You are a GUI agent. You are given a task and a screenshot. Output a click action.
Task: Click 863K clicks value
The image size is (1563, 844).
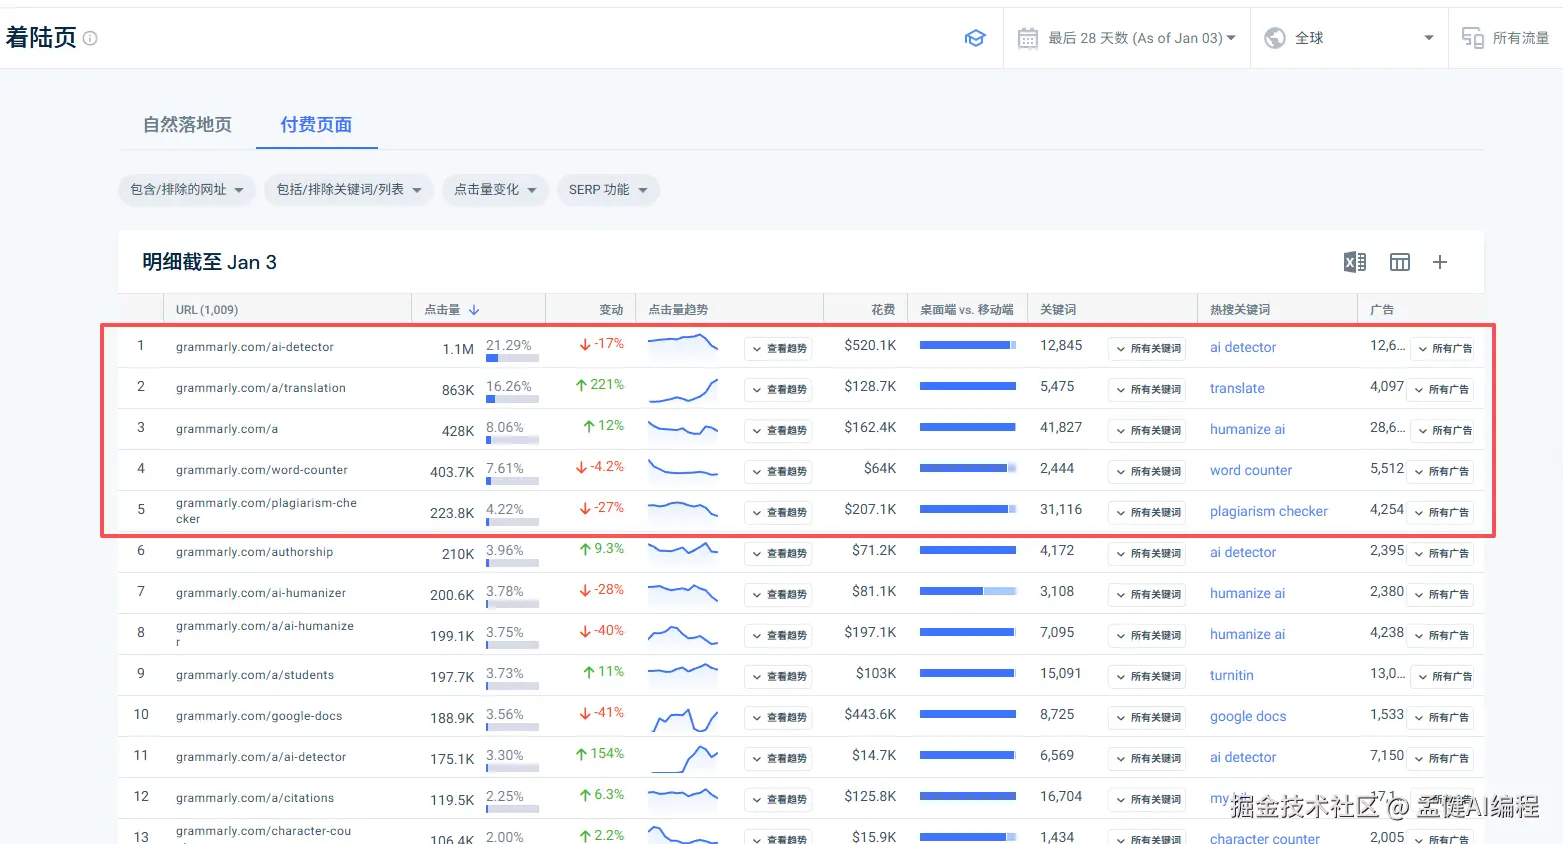pyautogui.click(x=458, y=390)
